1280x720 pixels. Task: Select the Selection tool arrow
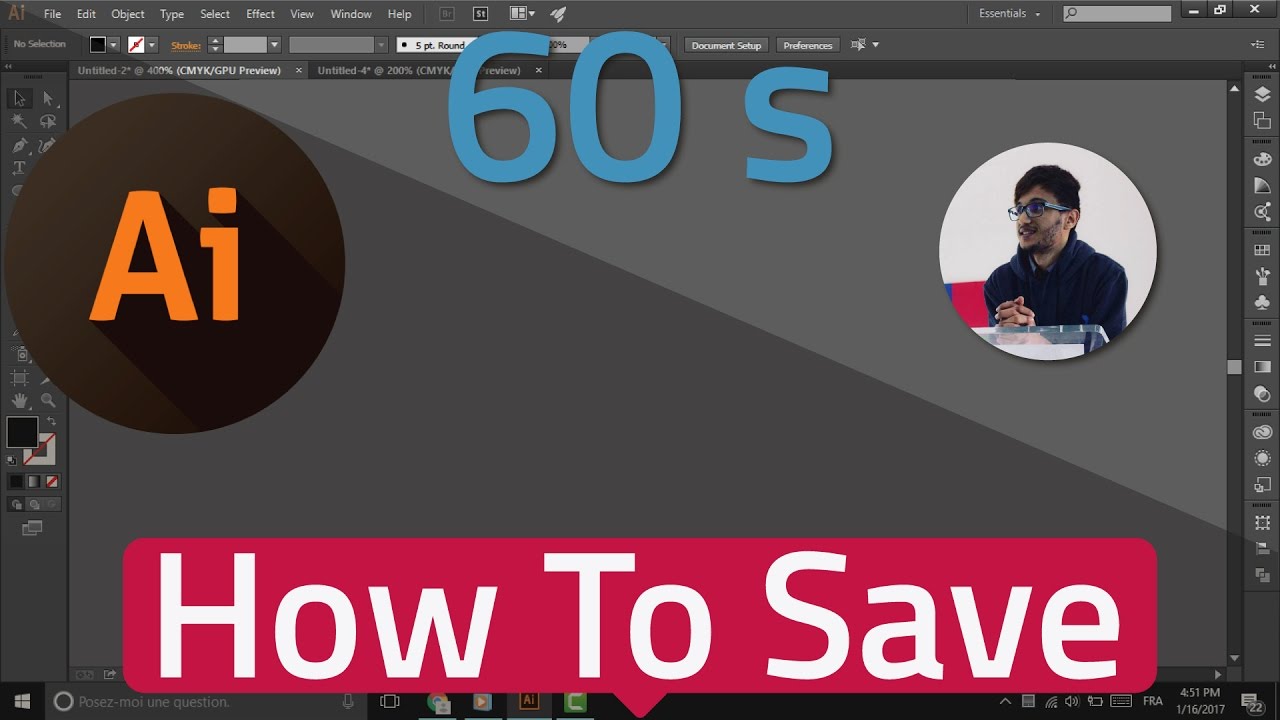[19, 98]
